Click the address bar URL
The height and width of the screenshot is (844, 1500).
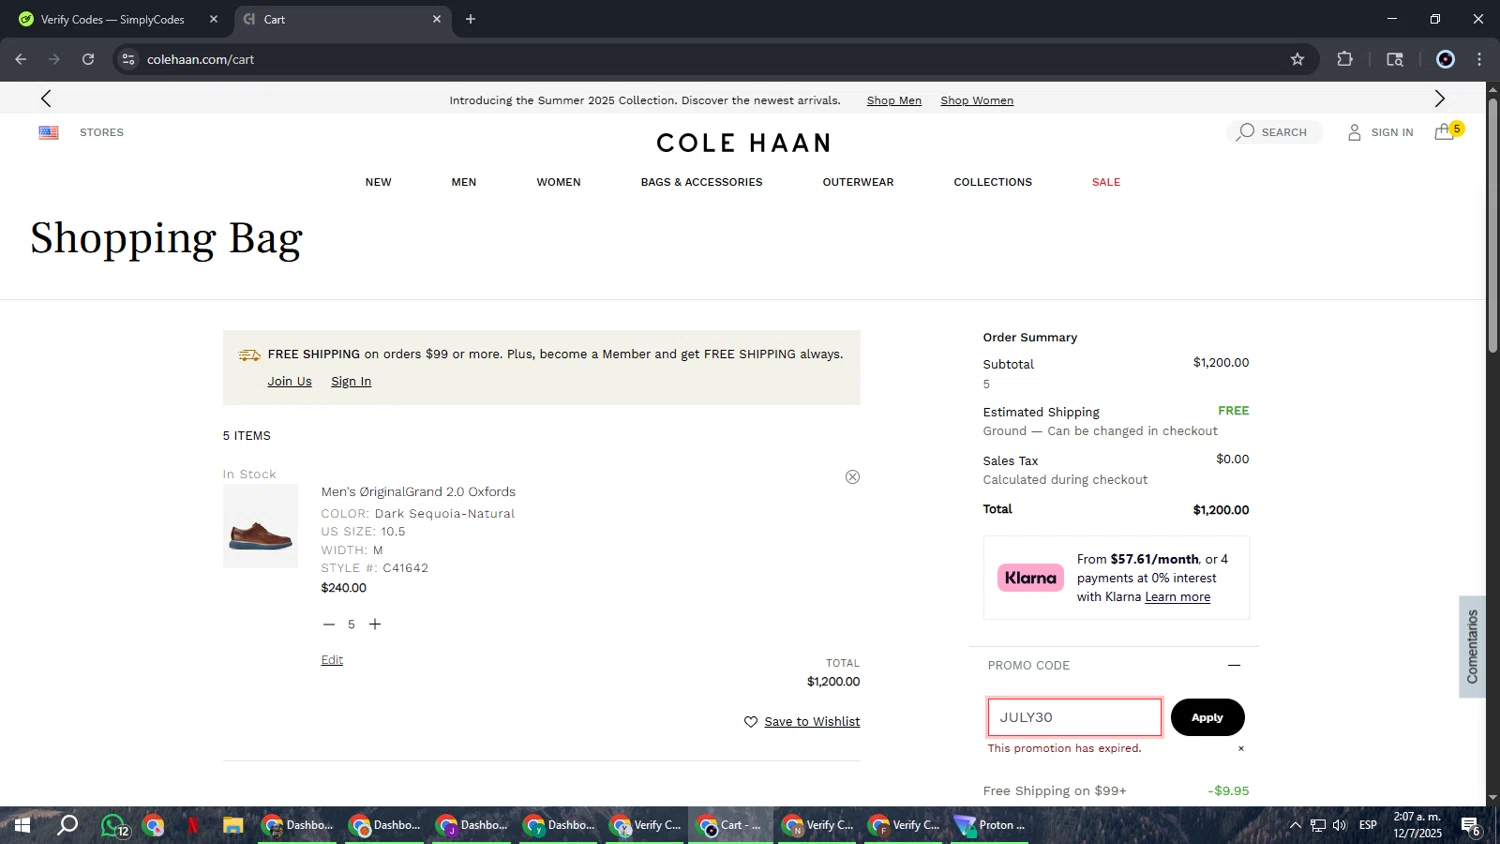201,59
